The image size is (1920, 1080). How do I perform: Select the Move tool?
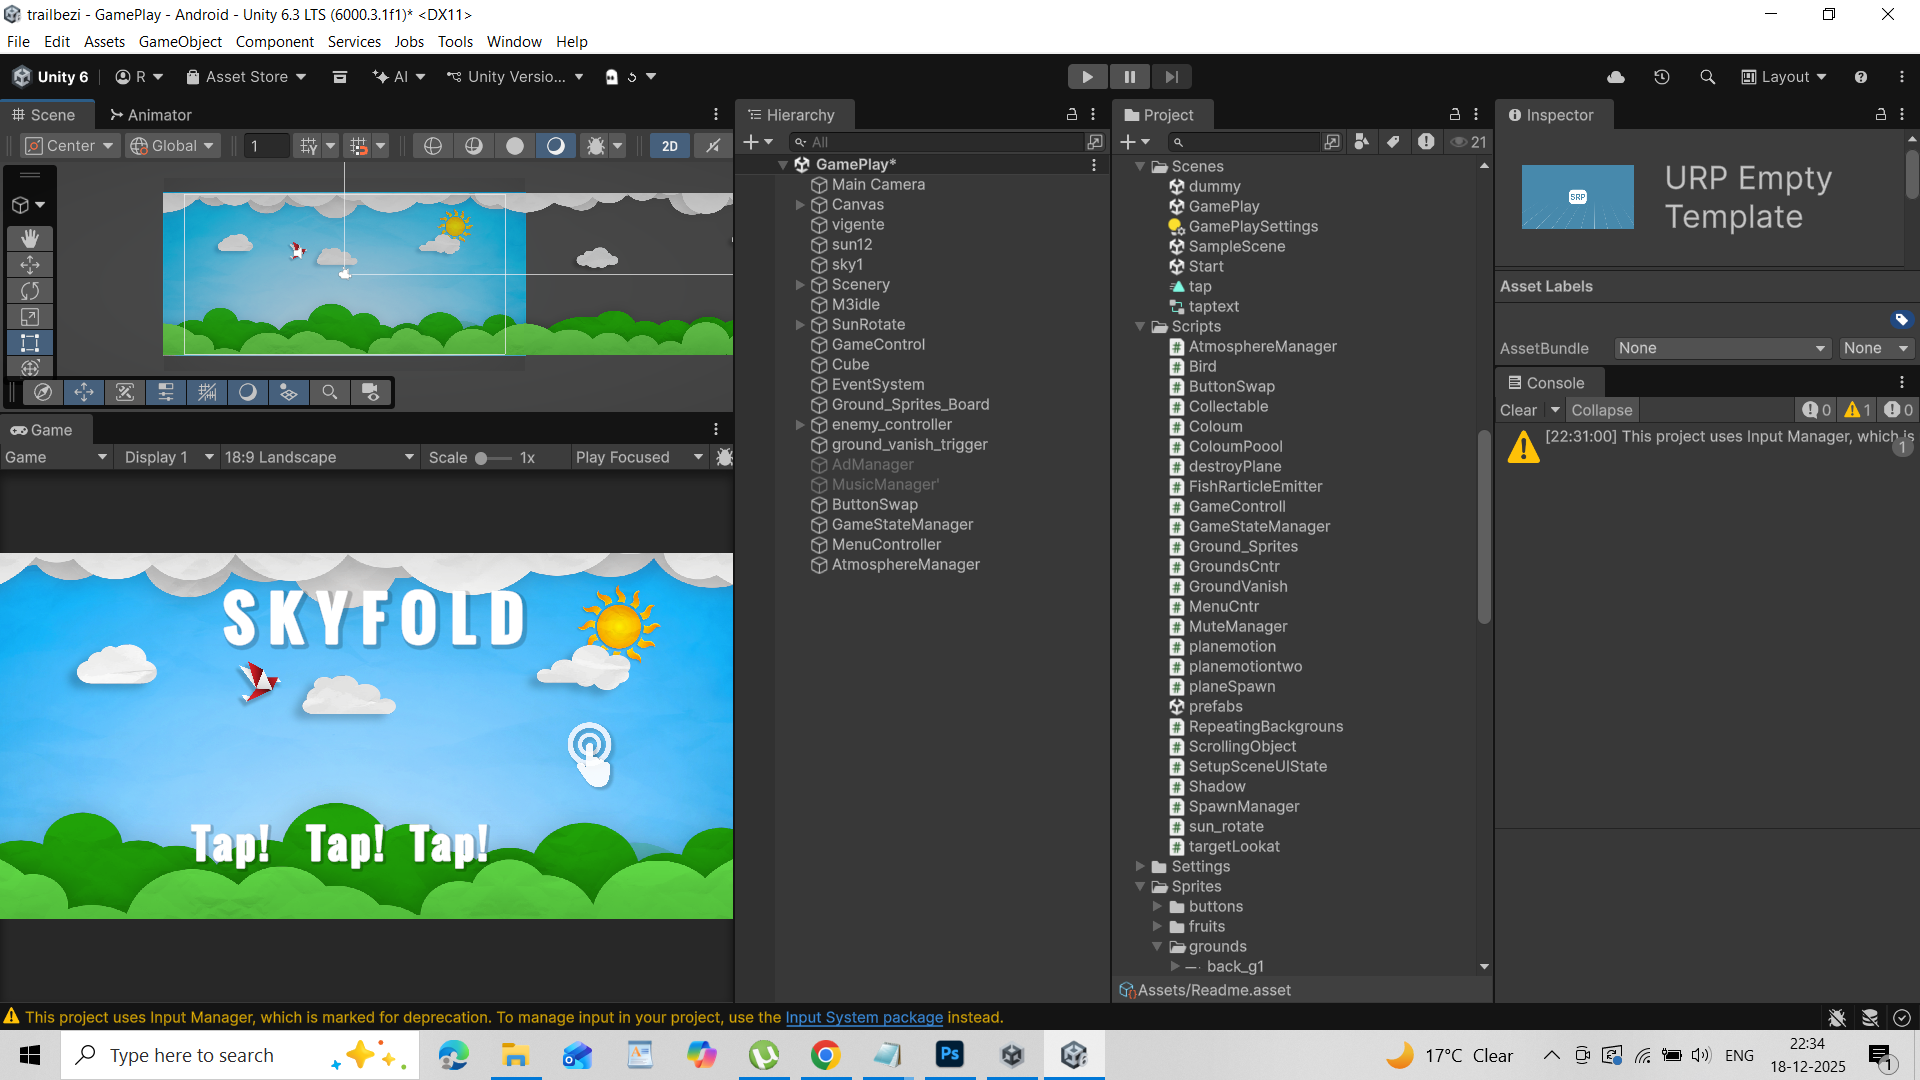click(30, 264)
